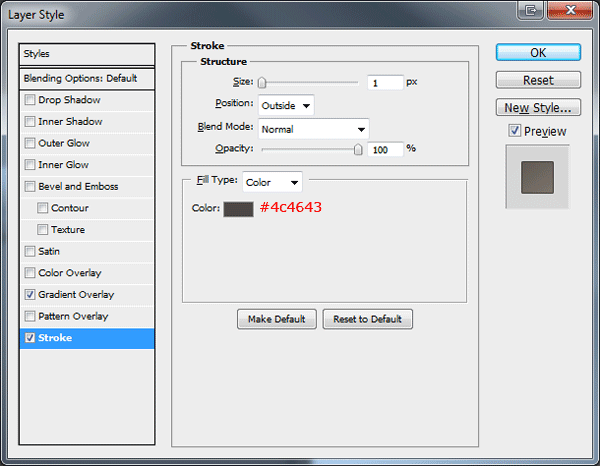Click the OK button
This screenshot has width=600, height=466.
coord(538,52)
